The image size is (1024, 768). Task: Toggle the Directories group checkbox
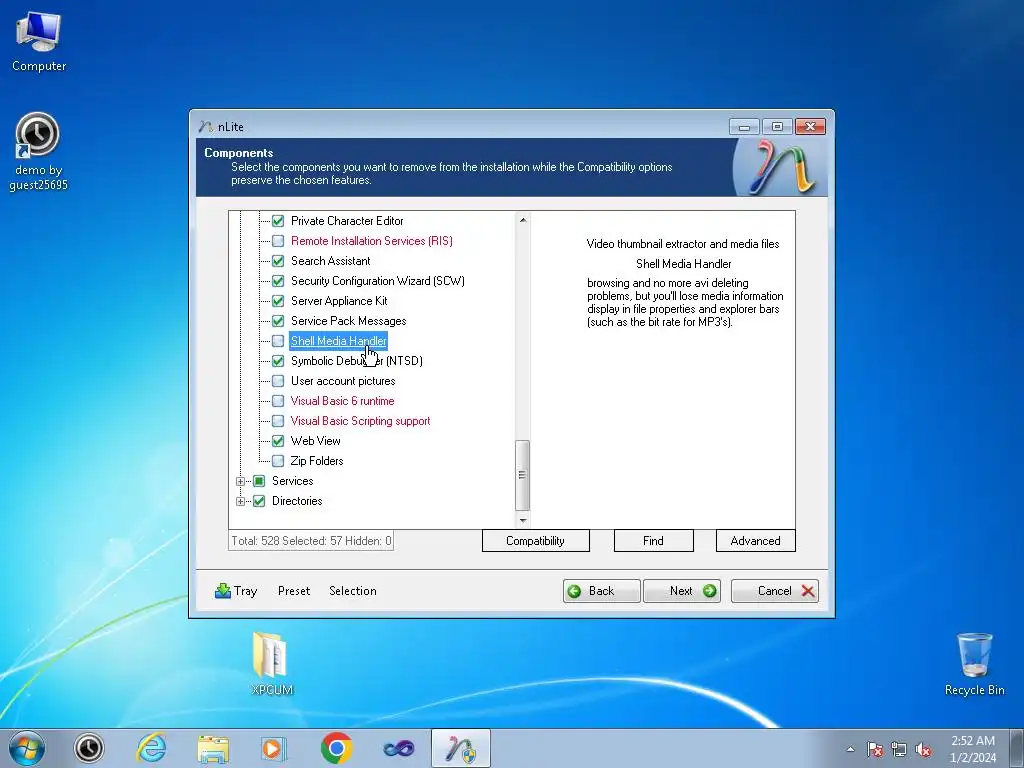tap(259, 501)
